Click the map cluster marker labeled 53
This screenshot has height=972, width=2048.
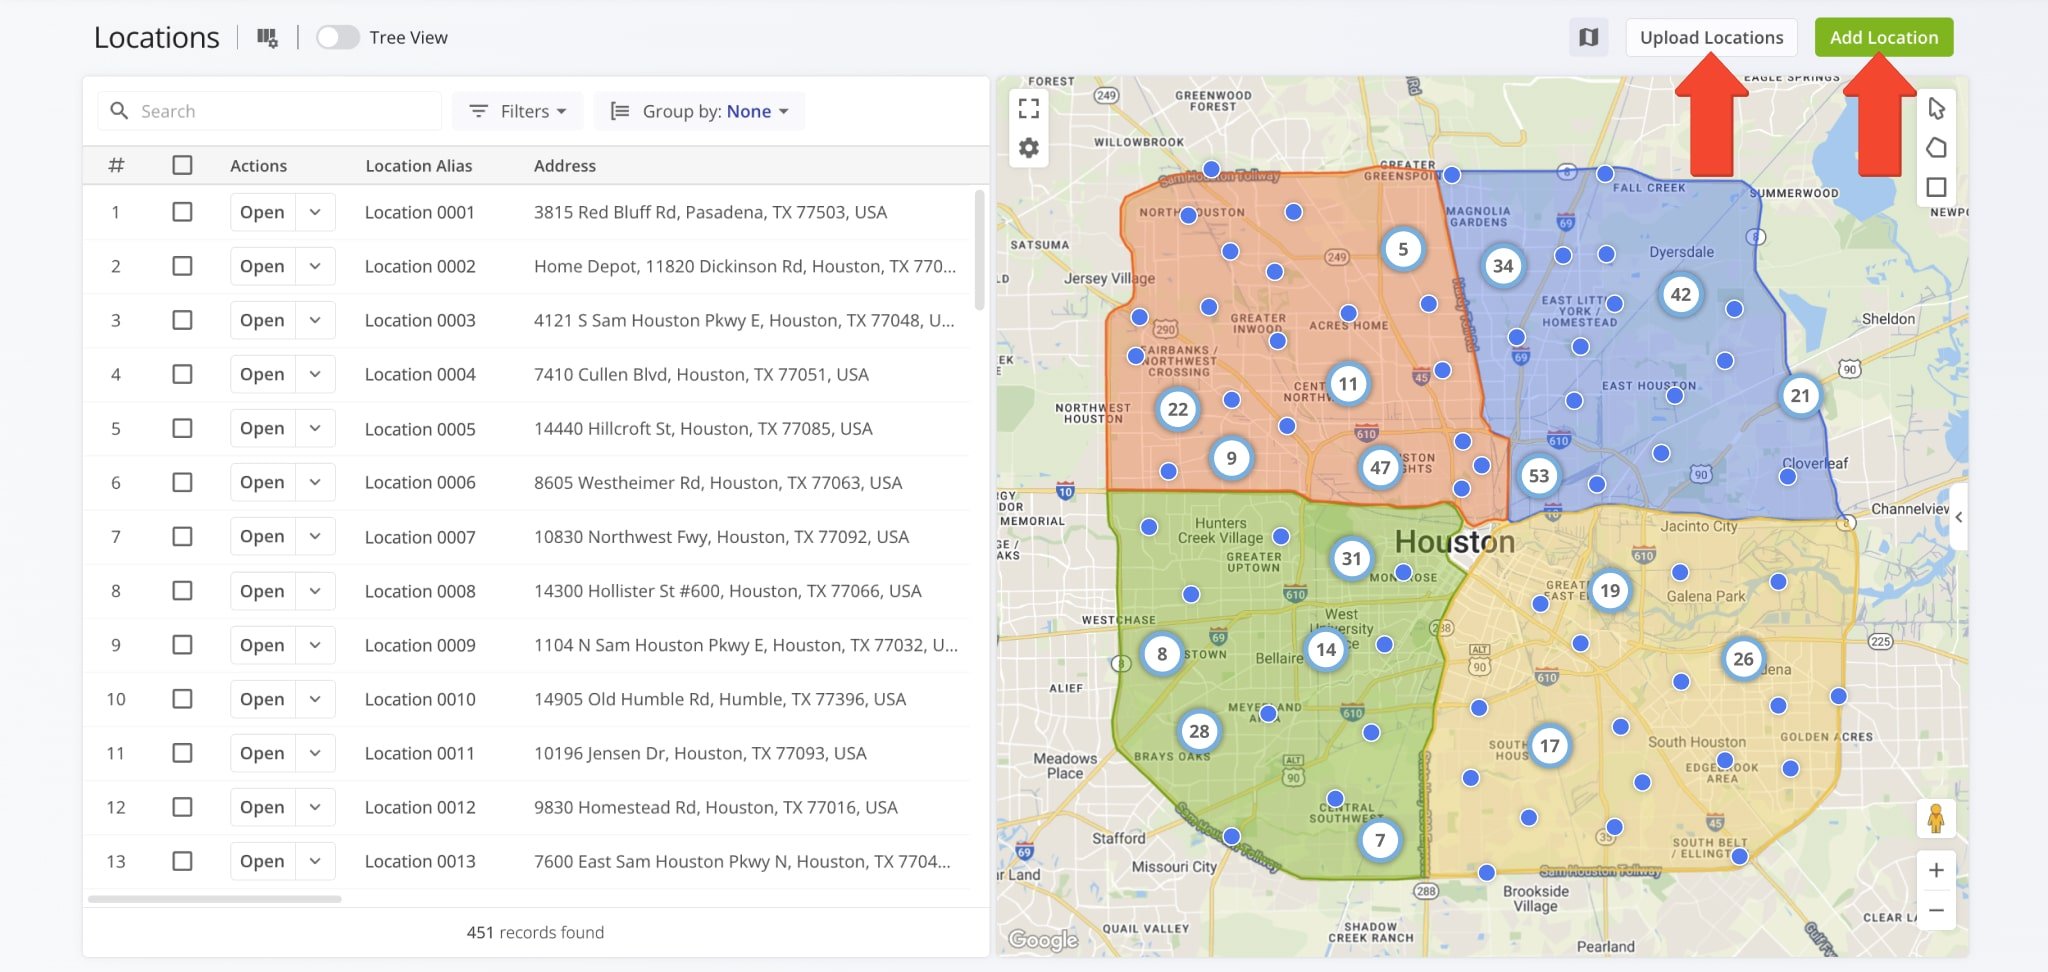(x=1538, y=476)
